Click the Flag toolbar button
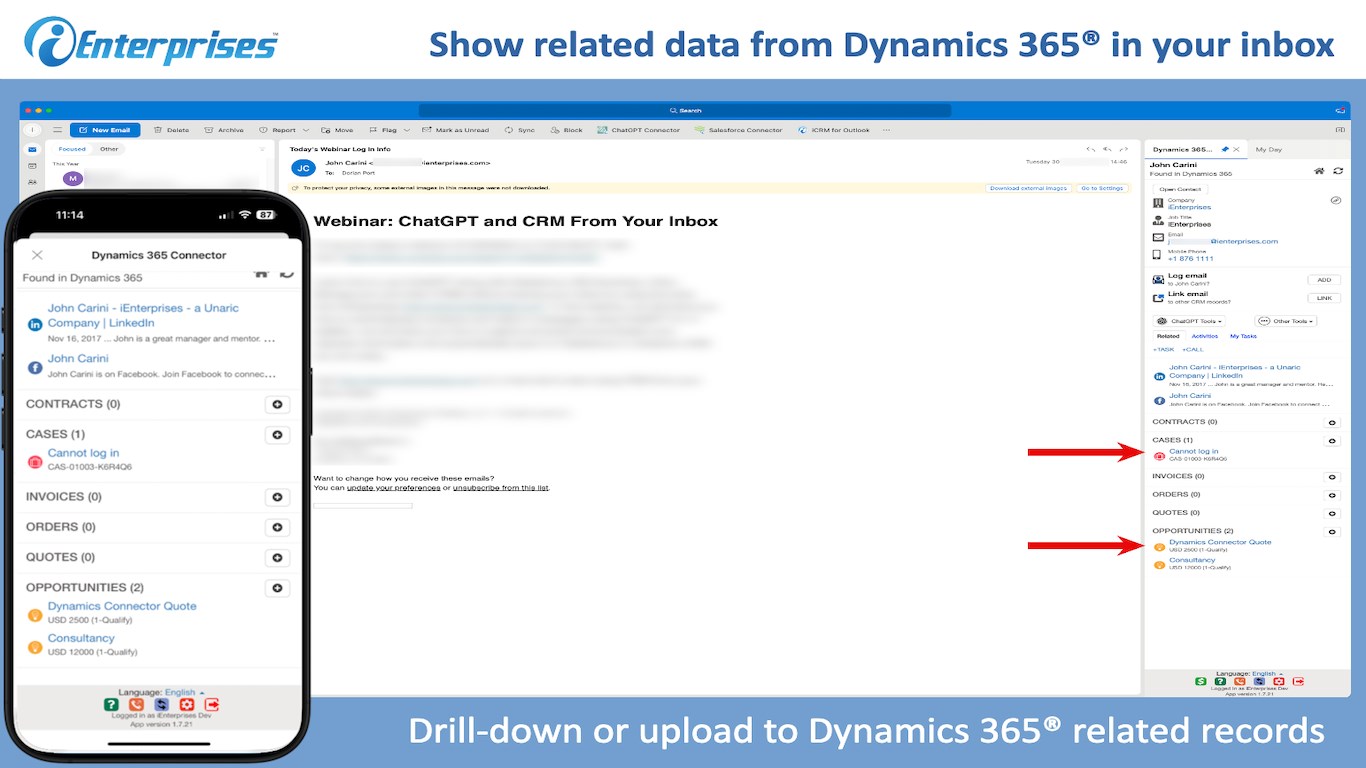1366x768 pixels. click(x=383, y=130)
